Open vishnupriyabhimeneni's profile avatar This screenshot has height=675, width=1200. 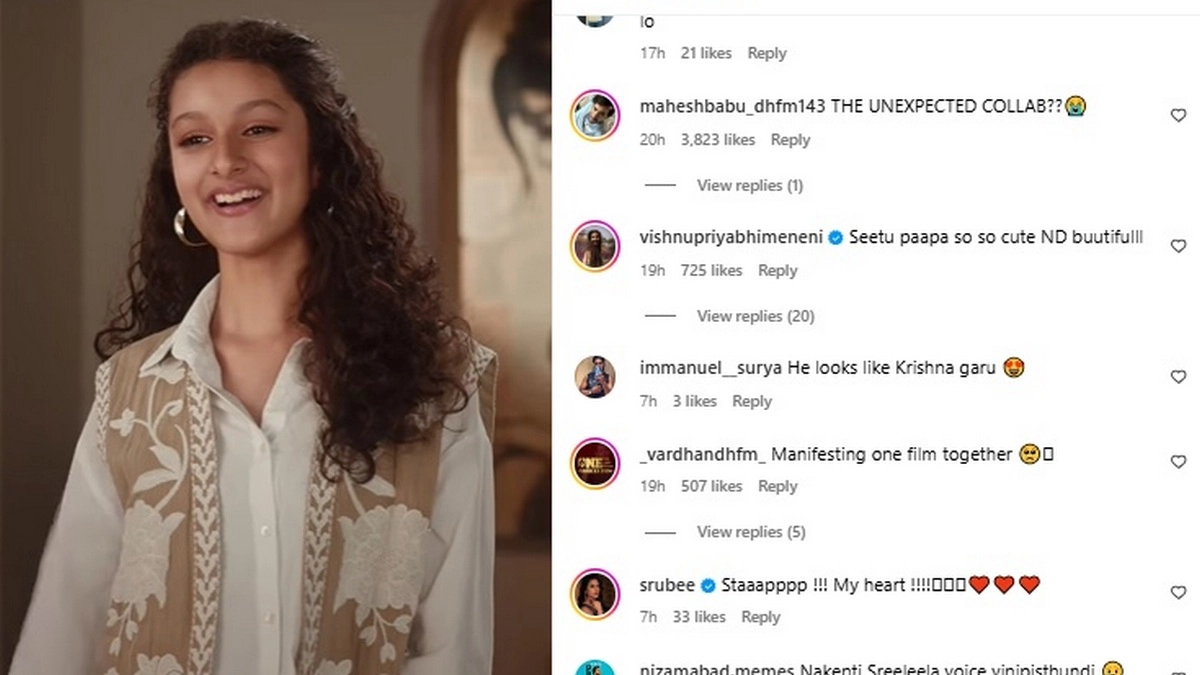[595, 247]
